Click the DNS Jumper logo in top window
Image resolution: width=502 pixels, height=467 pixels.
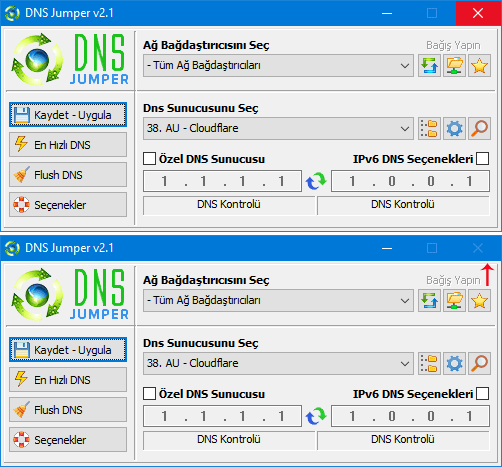coord(70,59)
